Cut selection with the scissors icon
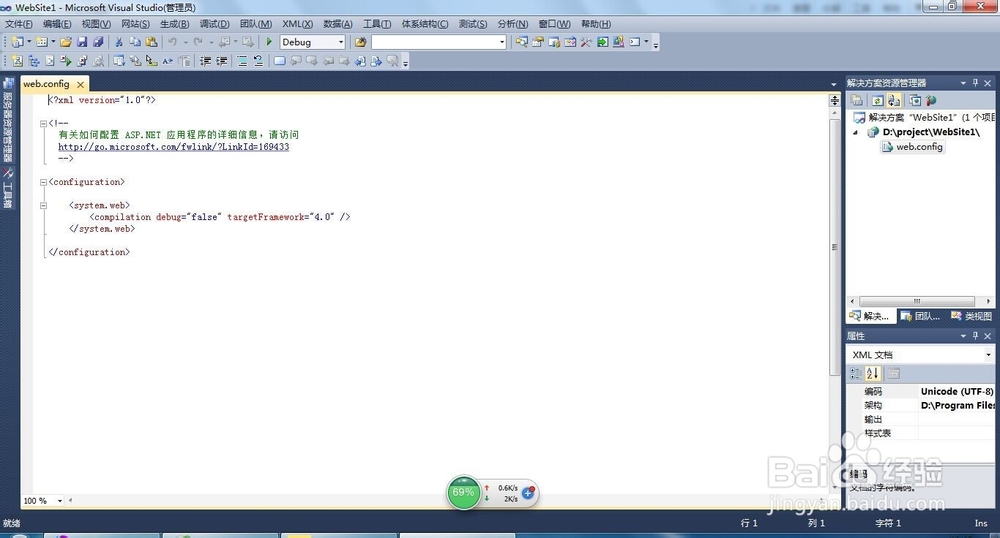Screen dimensions: 1000x538 click(119, 42)
